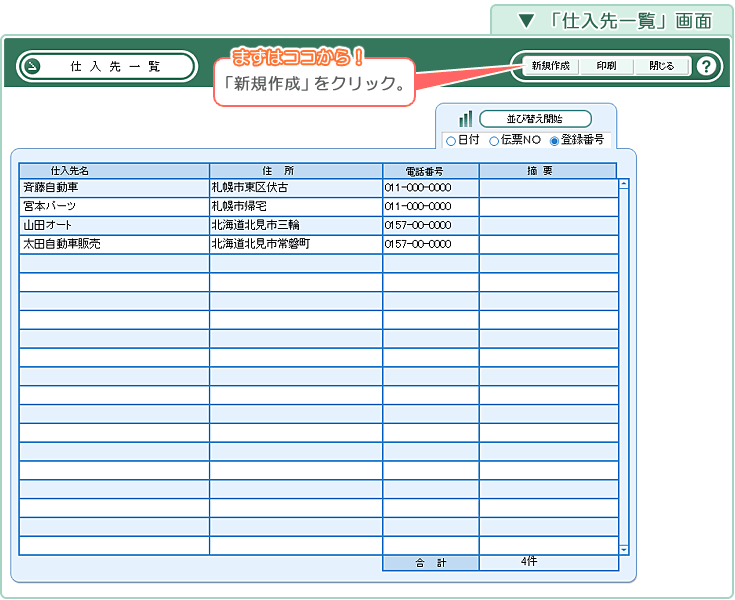Screen dimensions: 735x600
Task: Select the 登録番号 radio button
Action: click(555, 141)
